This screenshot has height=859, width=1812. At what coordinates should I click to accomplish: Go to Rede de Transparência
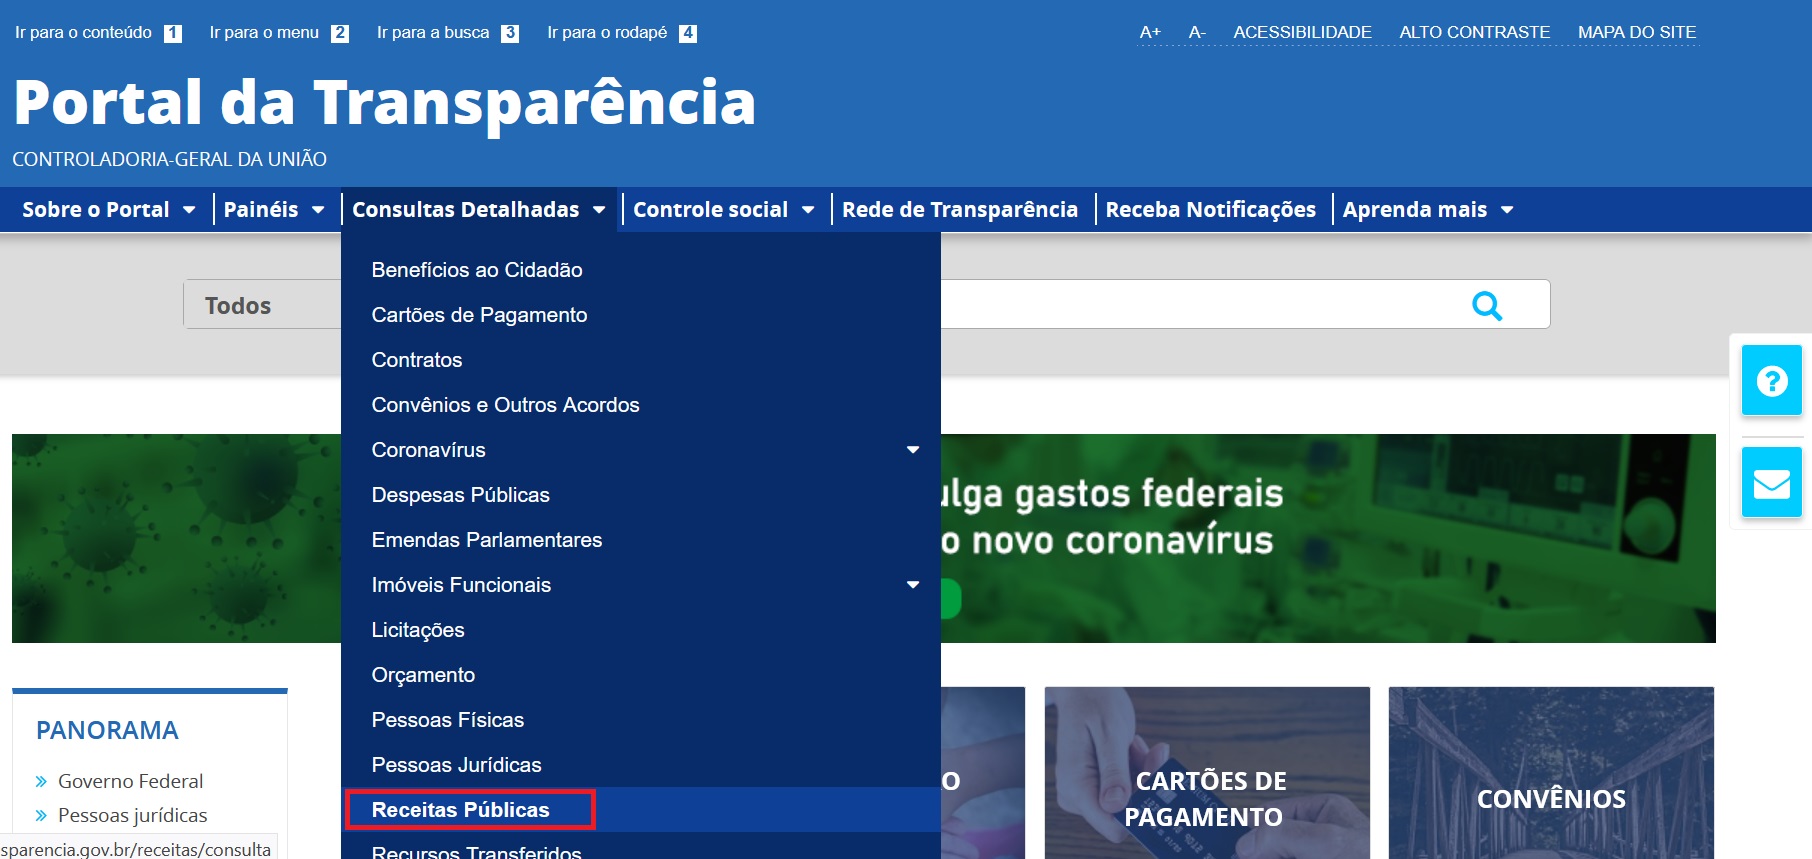coord(960,210)
